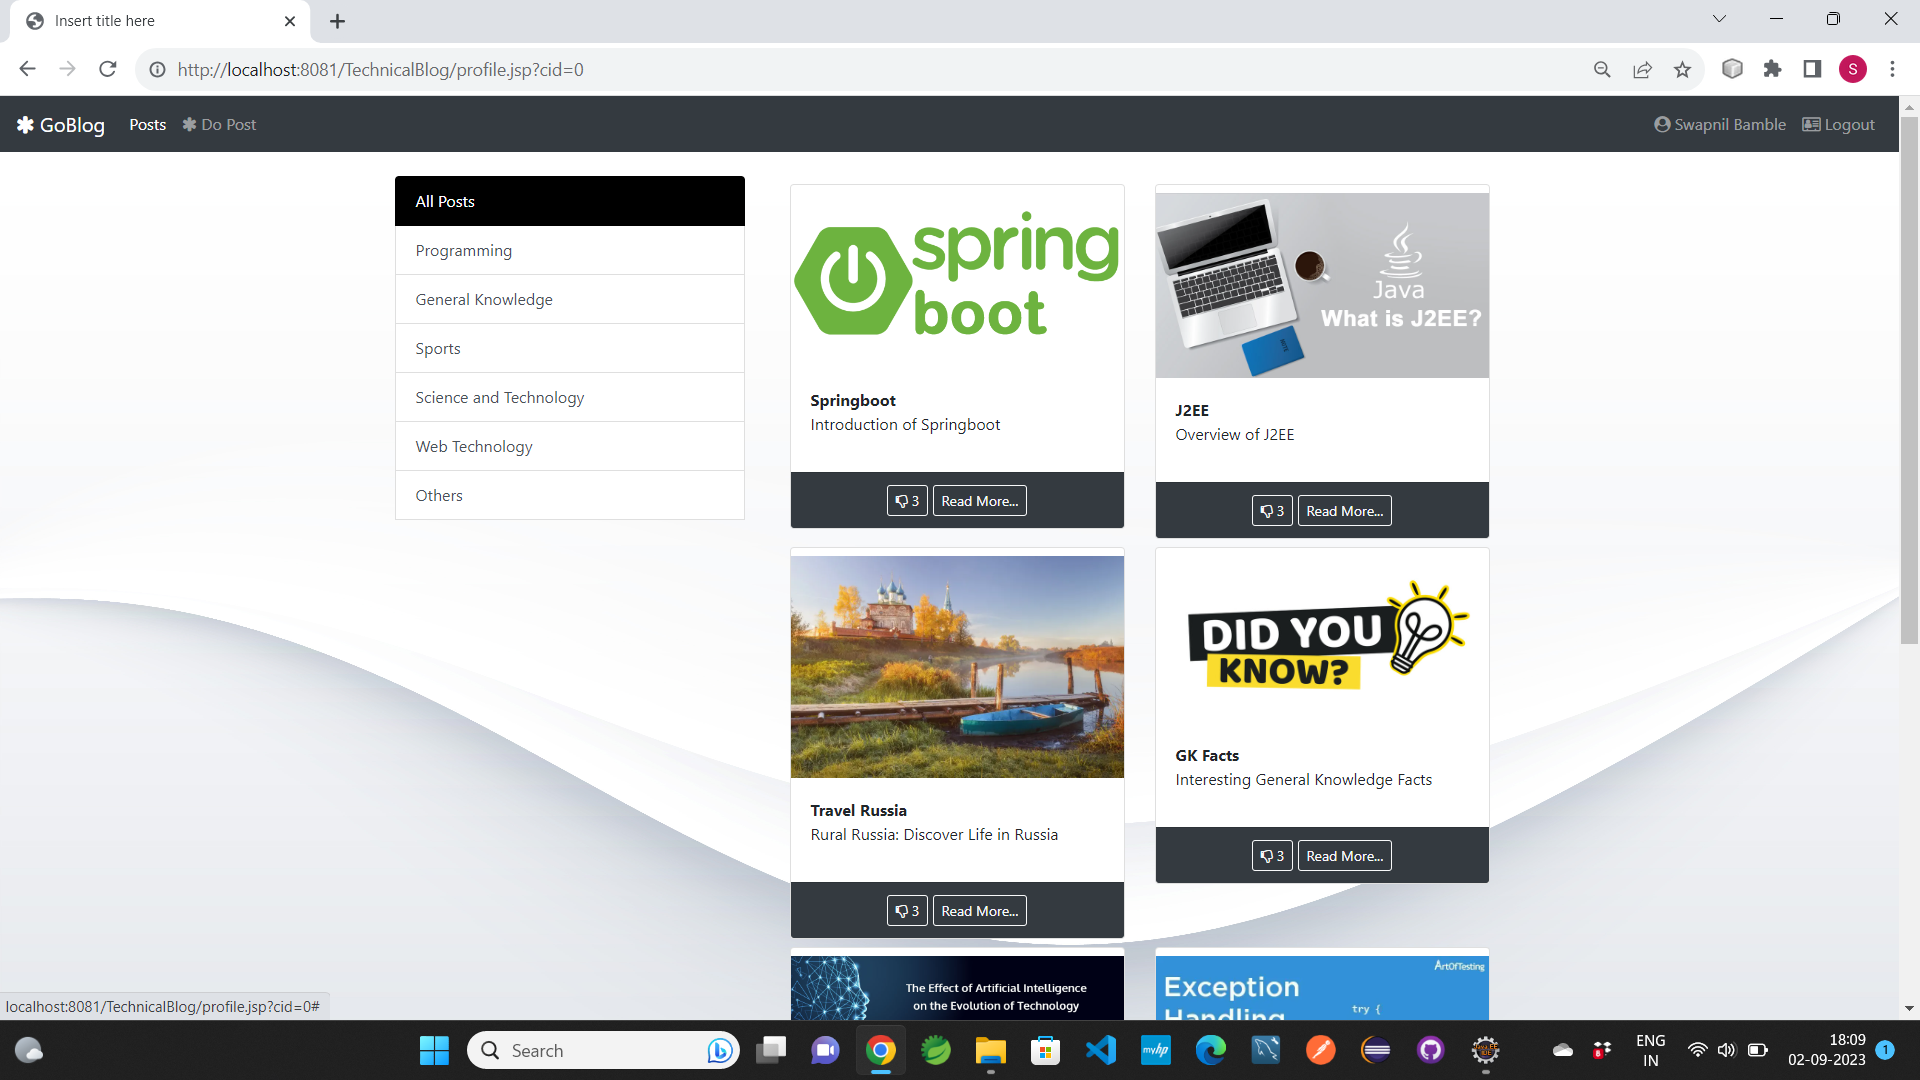Reload the page
The width and height of the screenshot is (1920, 1080).
point(108,69)
